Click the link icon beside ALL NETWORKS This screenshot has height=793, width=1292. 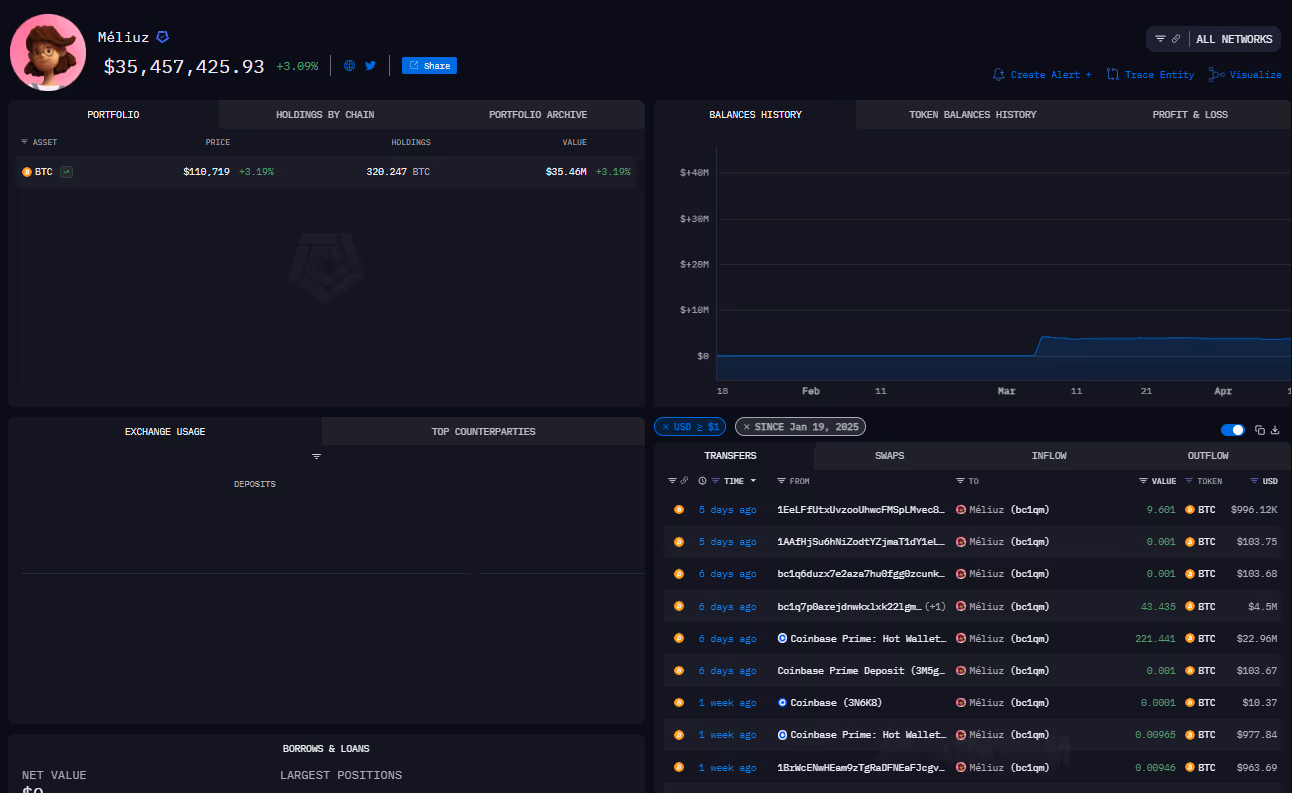(x=1176, y=39)
